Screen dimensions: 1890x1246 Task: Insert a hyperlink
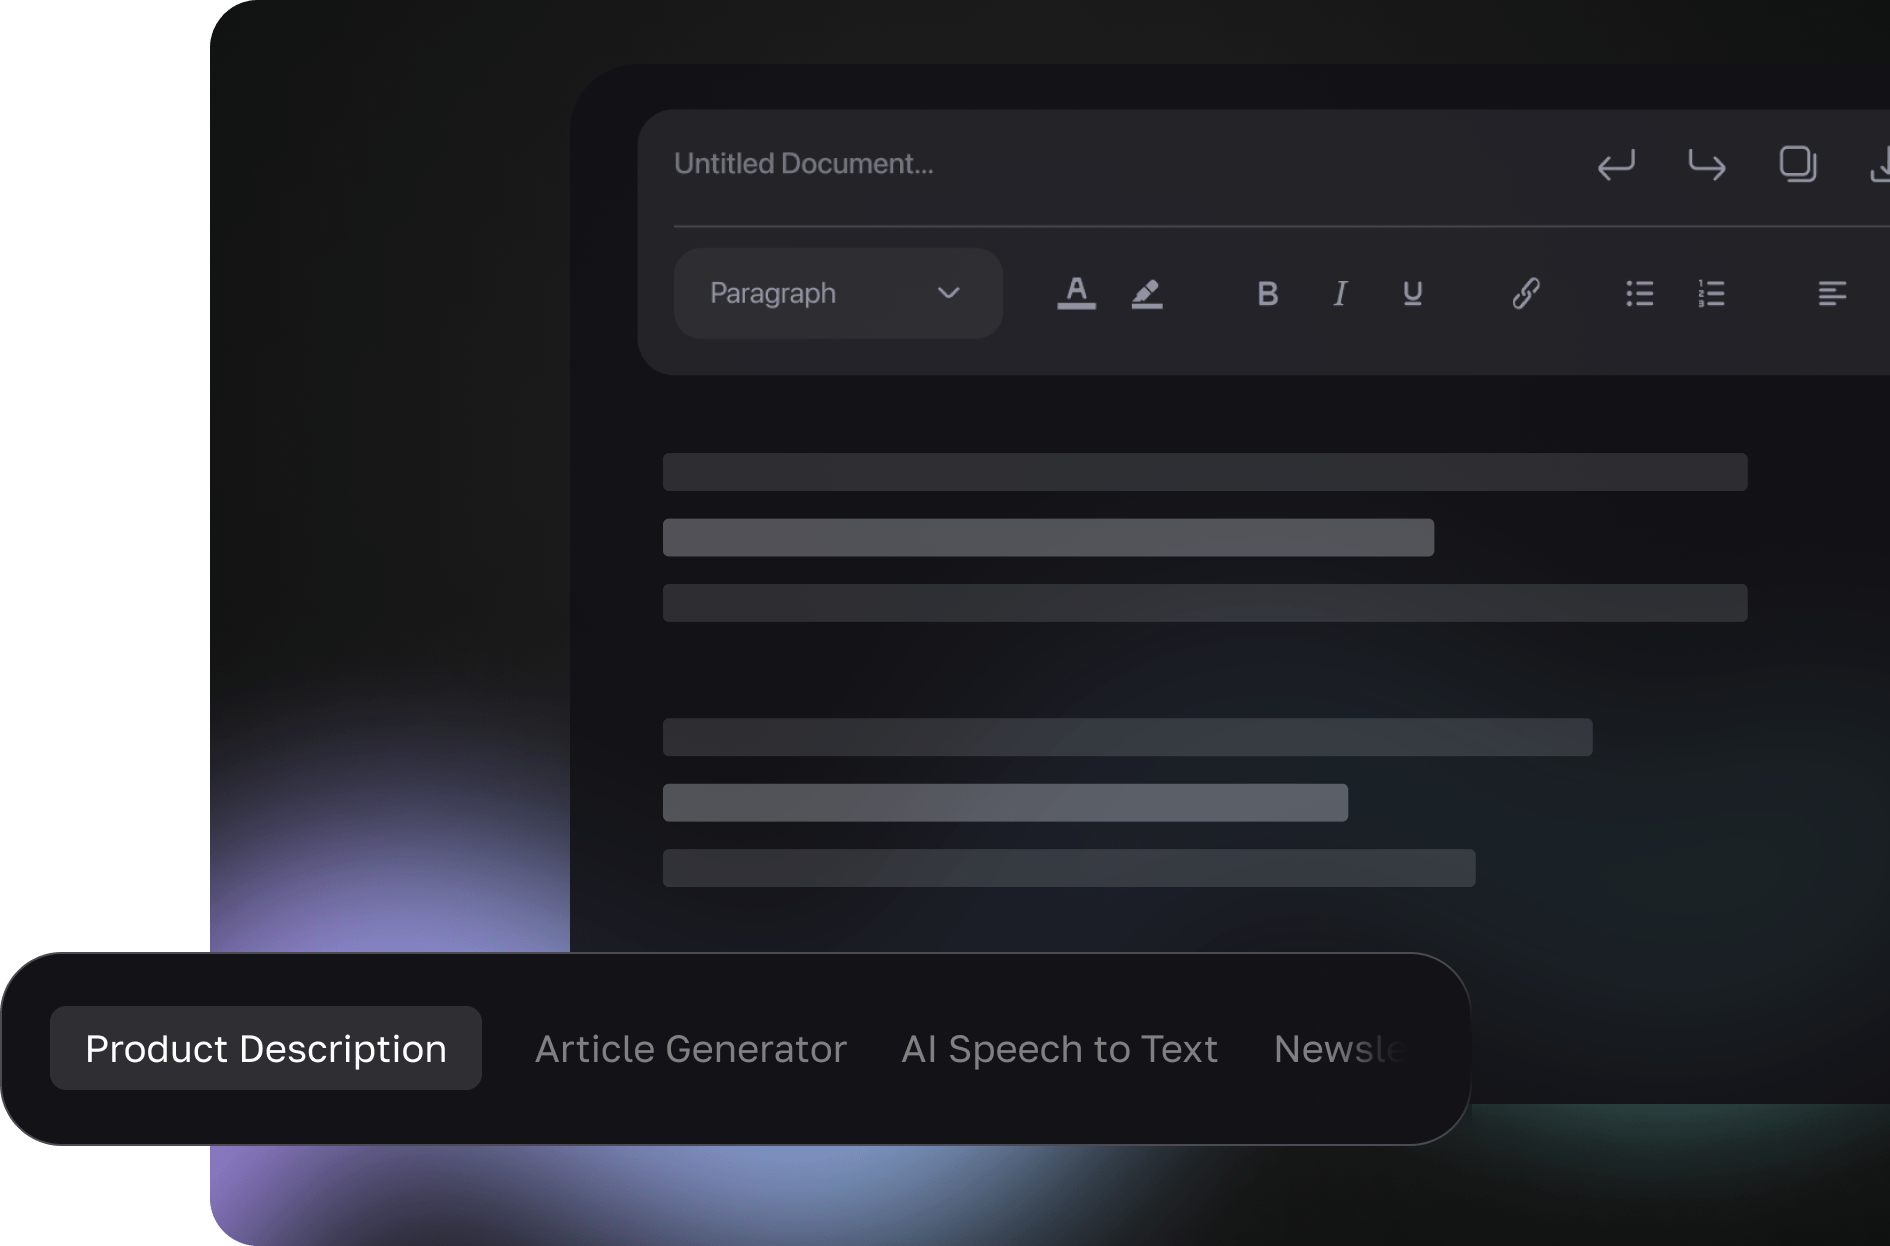(1524, 293)
